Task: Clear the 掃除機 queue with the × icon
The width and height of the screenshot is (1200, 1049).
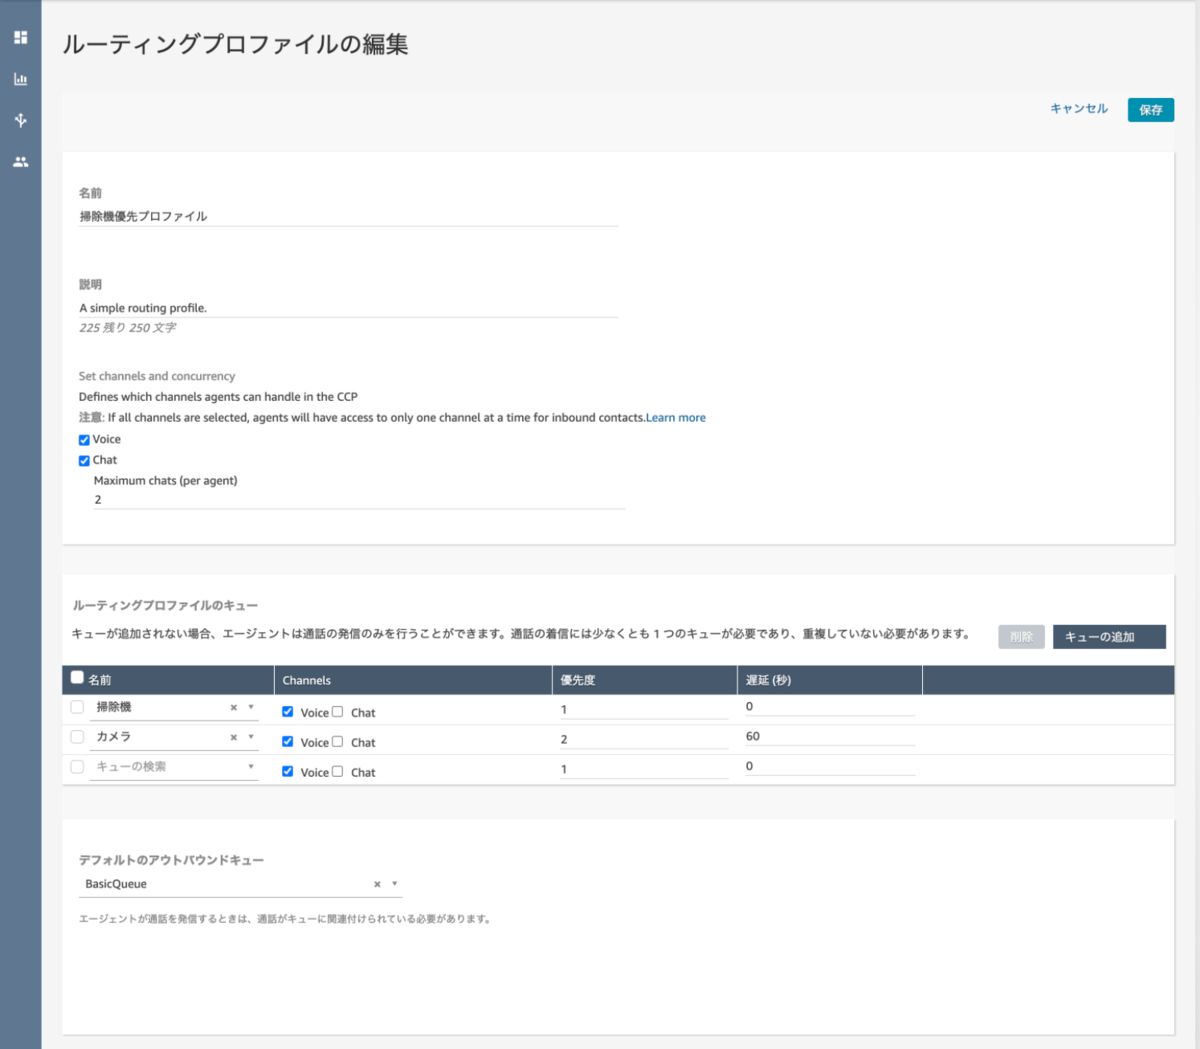Action: coord(232,707)
